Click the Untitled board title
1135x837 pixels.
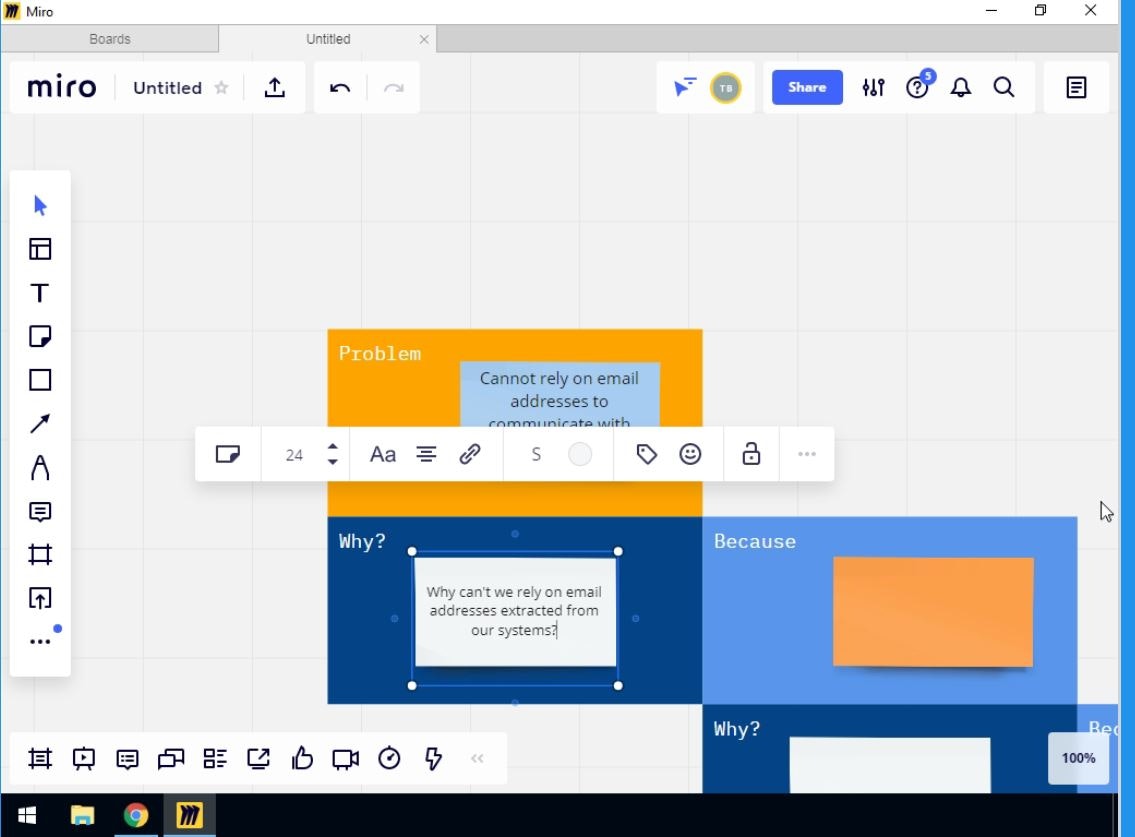pos(167,88)
